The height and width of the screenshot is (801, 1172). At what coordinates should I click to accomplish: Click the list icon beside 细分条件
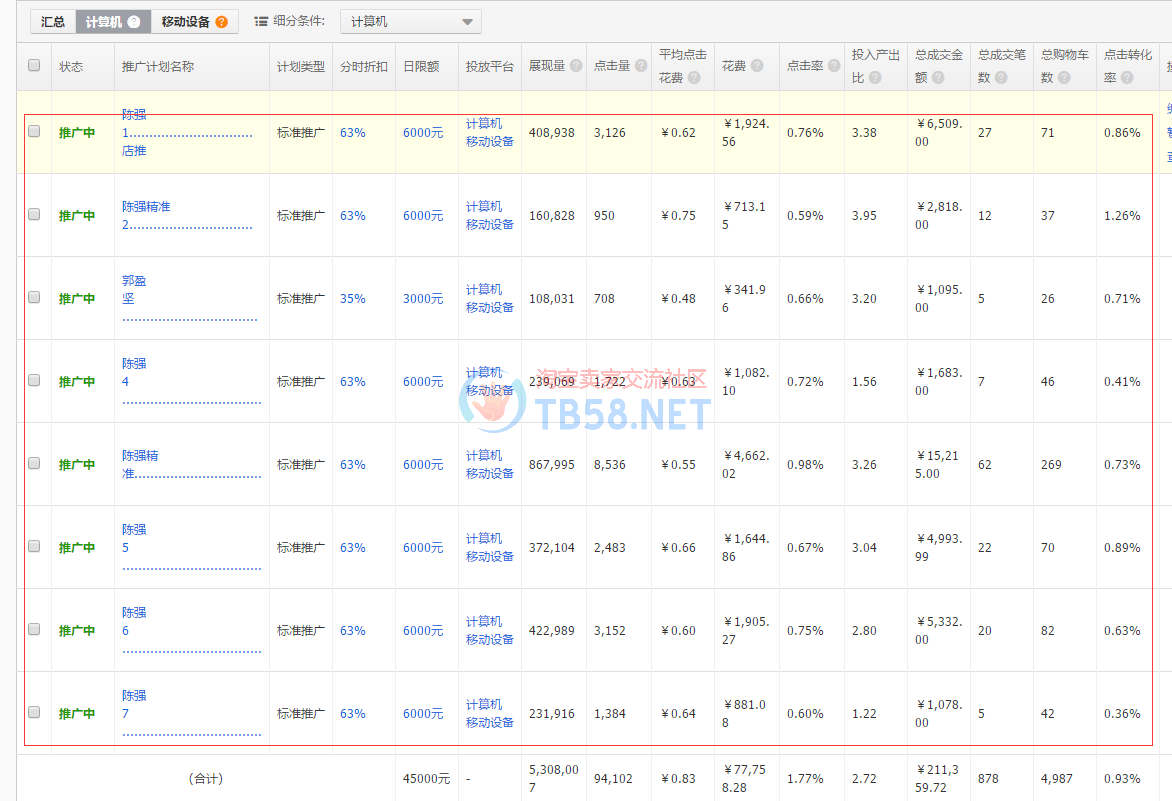coord(261,21)
